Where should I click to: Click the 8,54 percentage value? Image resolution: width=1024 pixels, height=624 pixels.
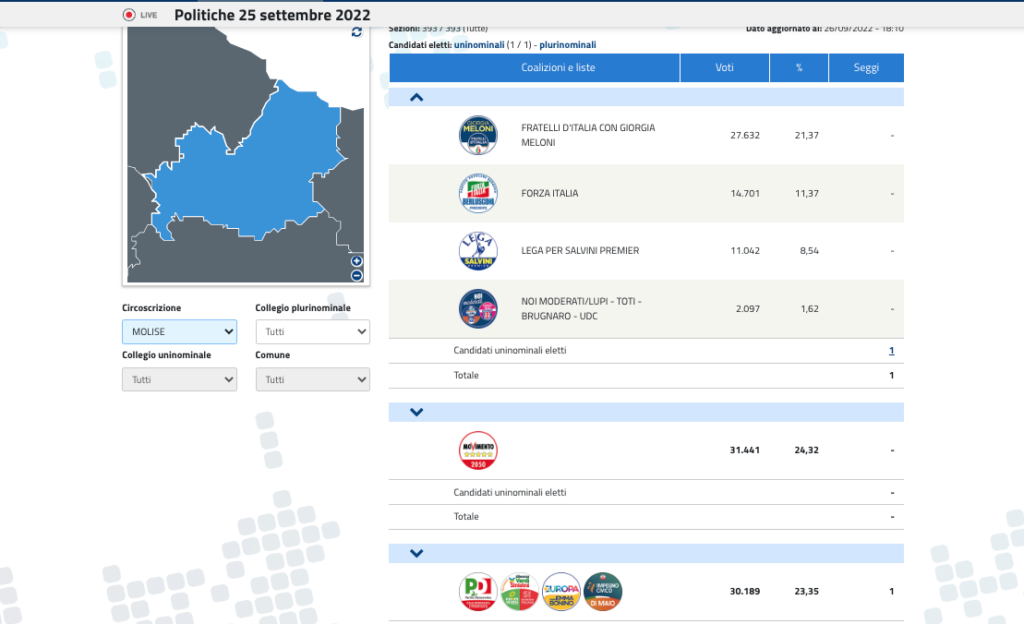pos(809,251)
